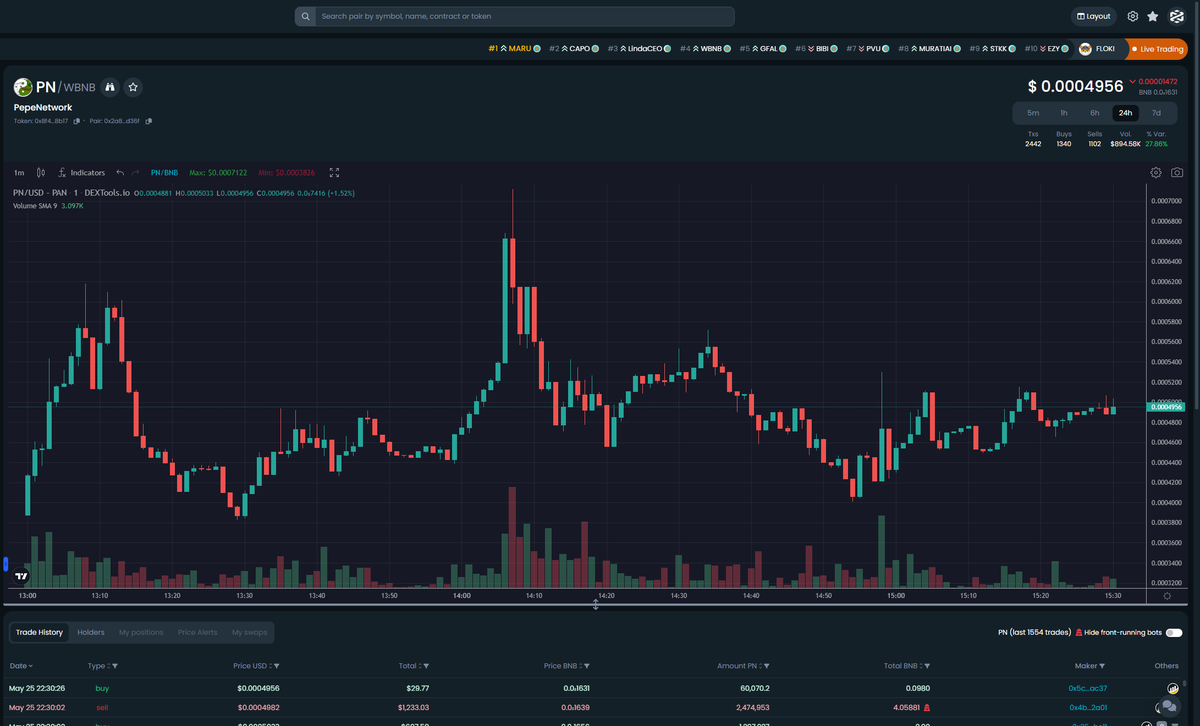The image size is (1200, 726).
Task: Open the candlestick chart style selector
Action: click(x=41, y=172)
